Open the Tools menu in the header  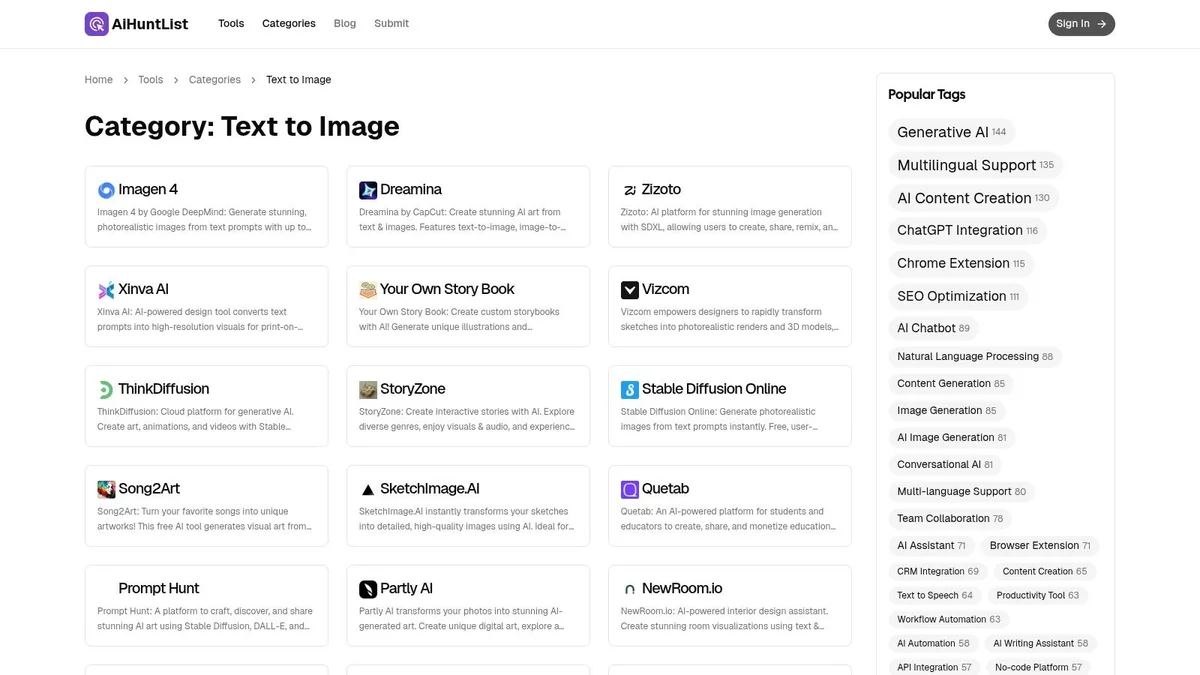tap(231, 24)
